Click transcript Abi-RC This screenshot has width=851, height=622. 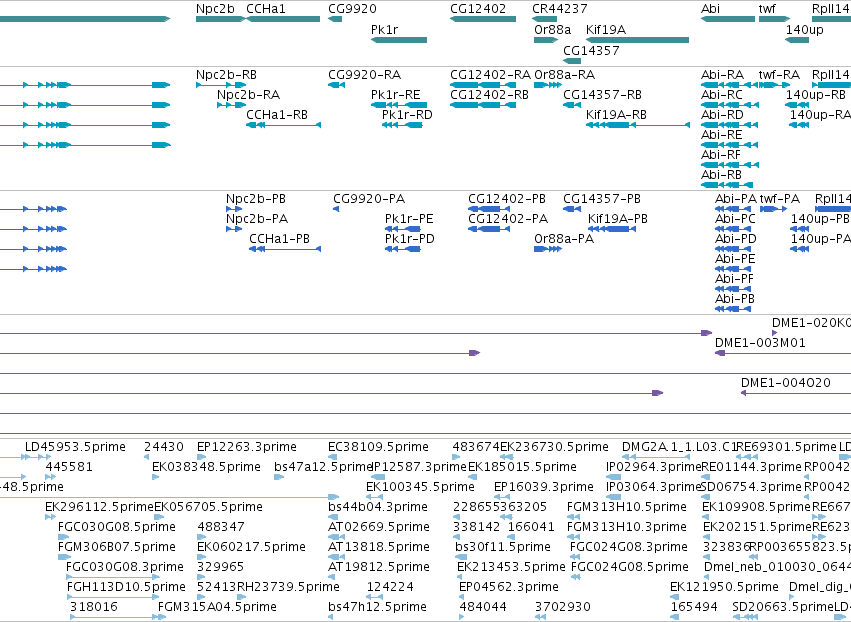tap(722, 95)
